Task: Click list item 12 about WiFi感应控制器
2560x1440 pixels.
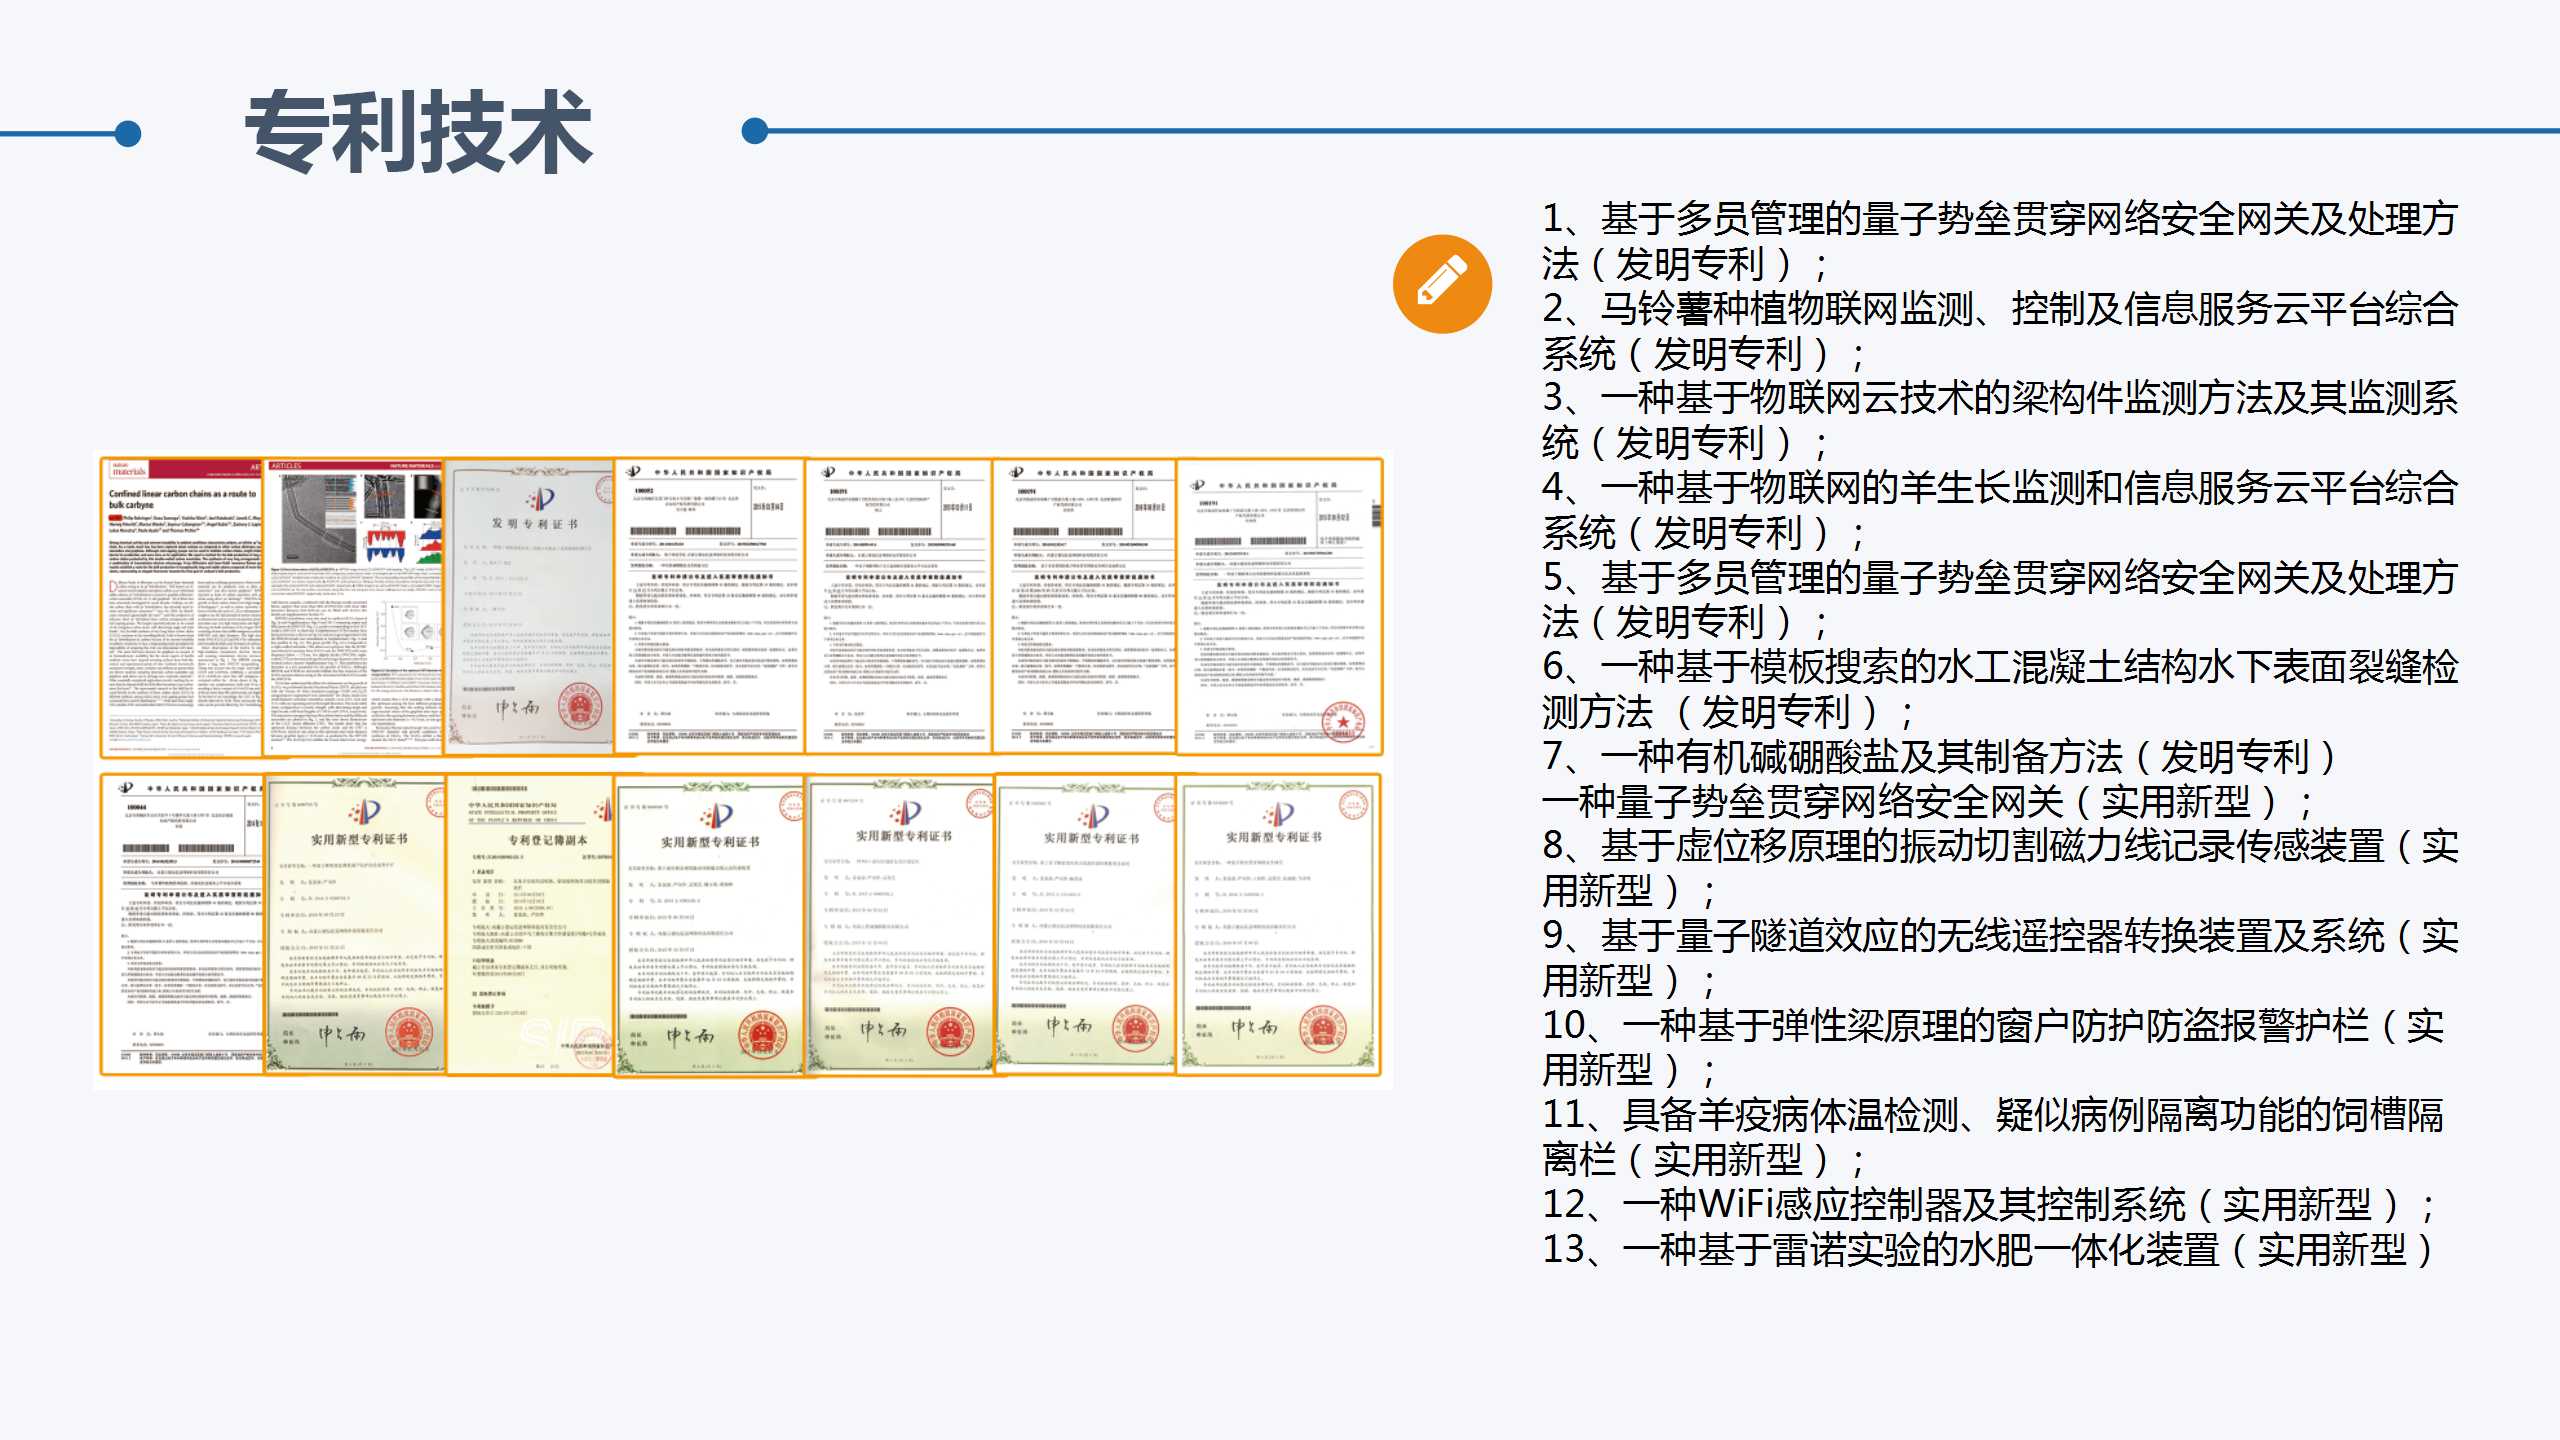Action: tap(1987, 1204)
